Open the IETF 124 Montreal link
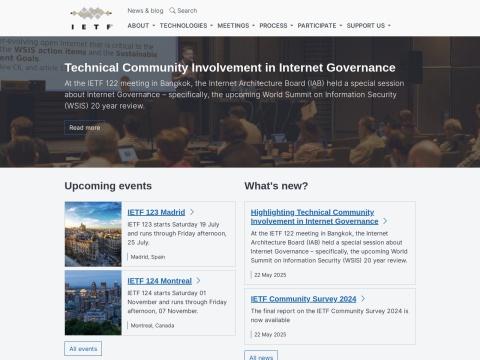This screenshot has width=480, height=360. click(x=160, y=281)
